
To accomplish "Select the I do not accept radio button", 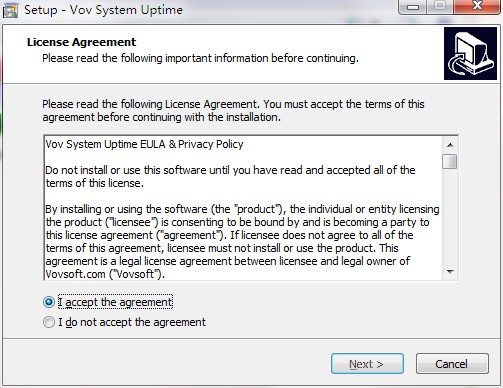I will click(x=49, y=322).
